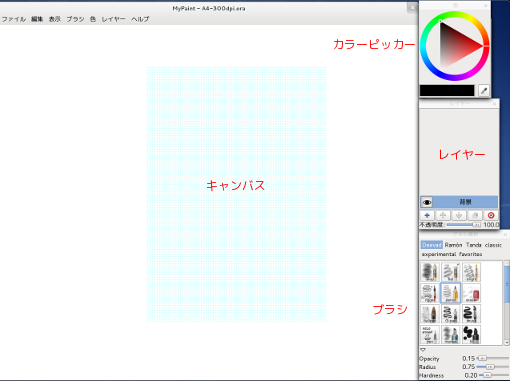The height and width of the screenshot is (381, 510).
Task: Open the ファイル menu
Action: tap(14, 19)
